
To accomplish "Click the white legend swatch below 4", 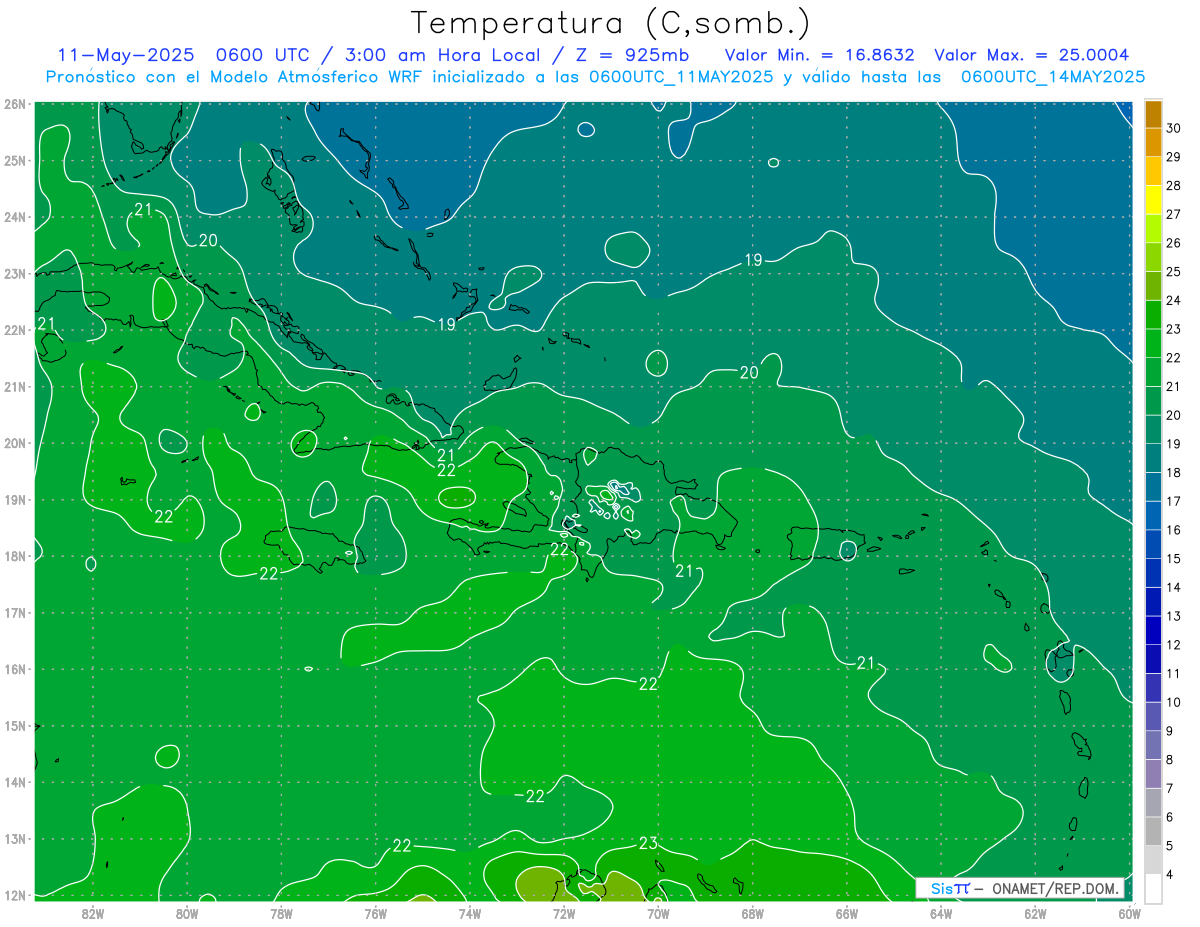I will [x=1152, y=888].
